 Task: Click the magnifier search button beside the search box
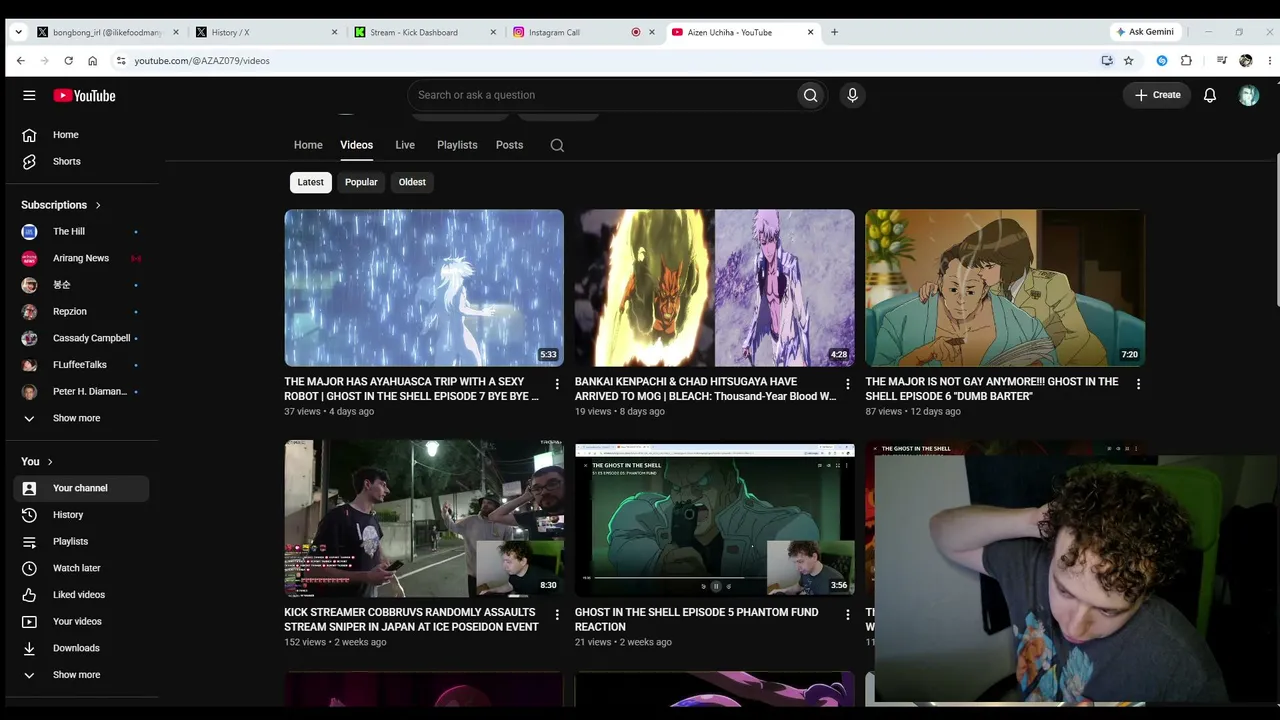coord(810,95)
